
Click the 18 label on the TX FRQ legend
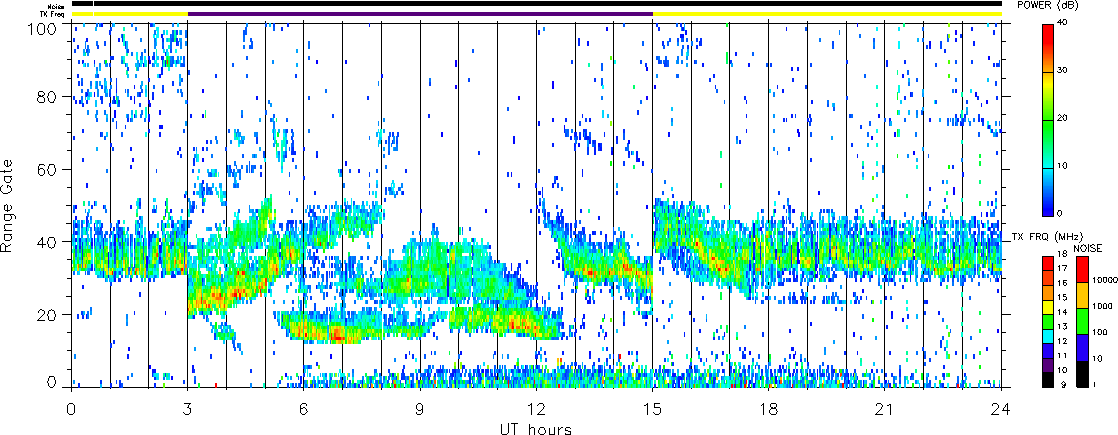point(1062,255)
